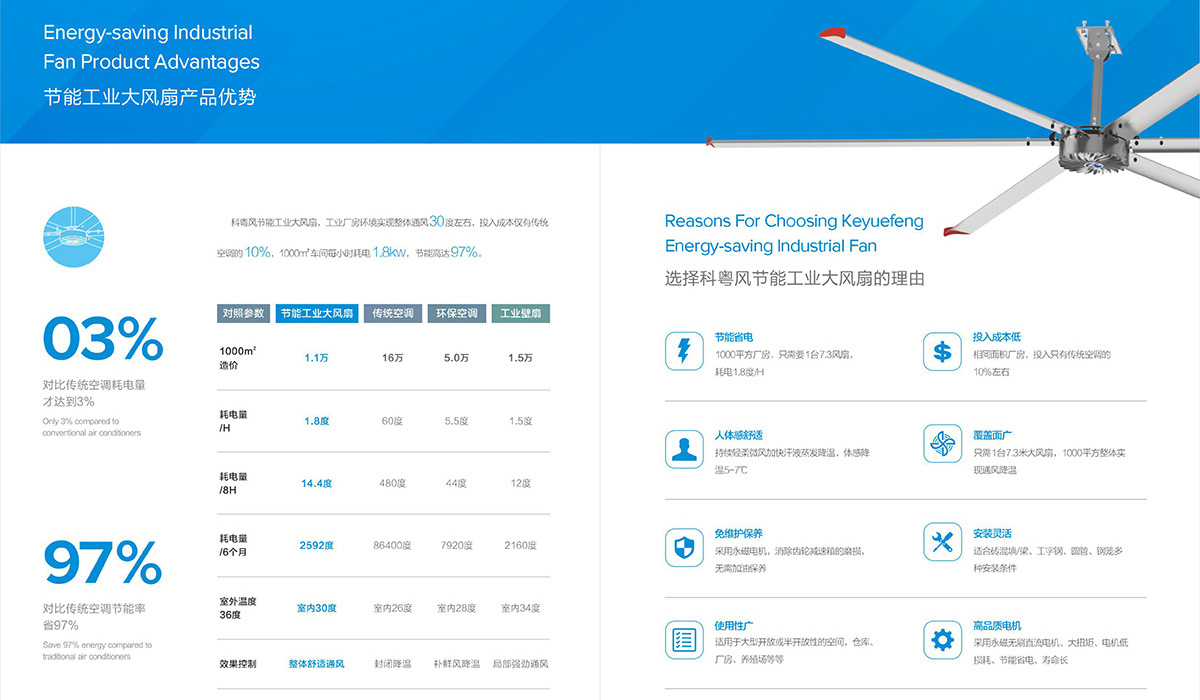Click 'Reasons For Choosing Keyuefeng' heading
The height and width of the screenshot is (700, 1200).
pos(794,221)
